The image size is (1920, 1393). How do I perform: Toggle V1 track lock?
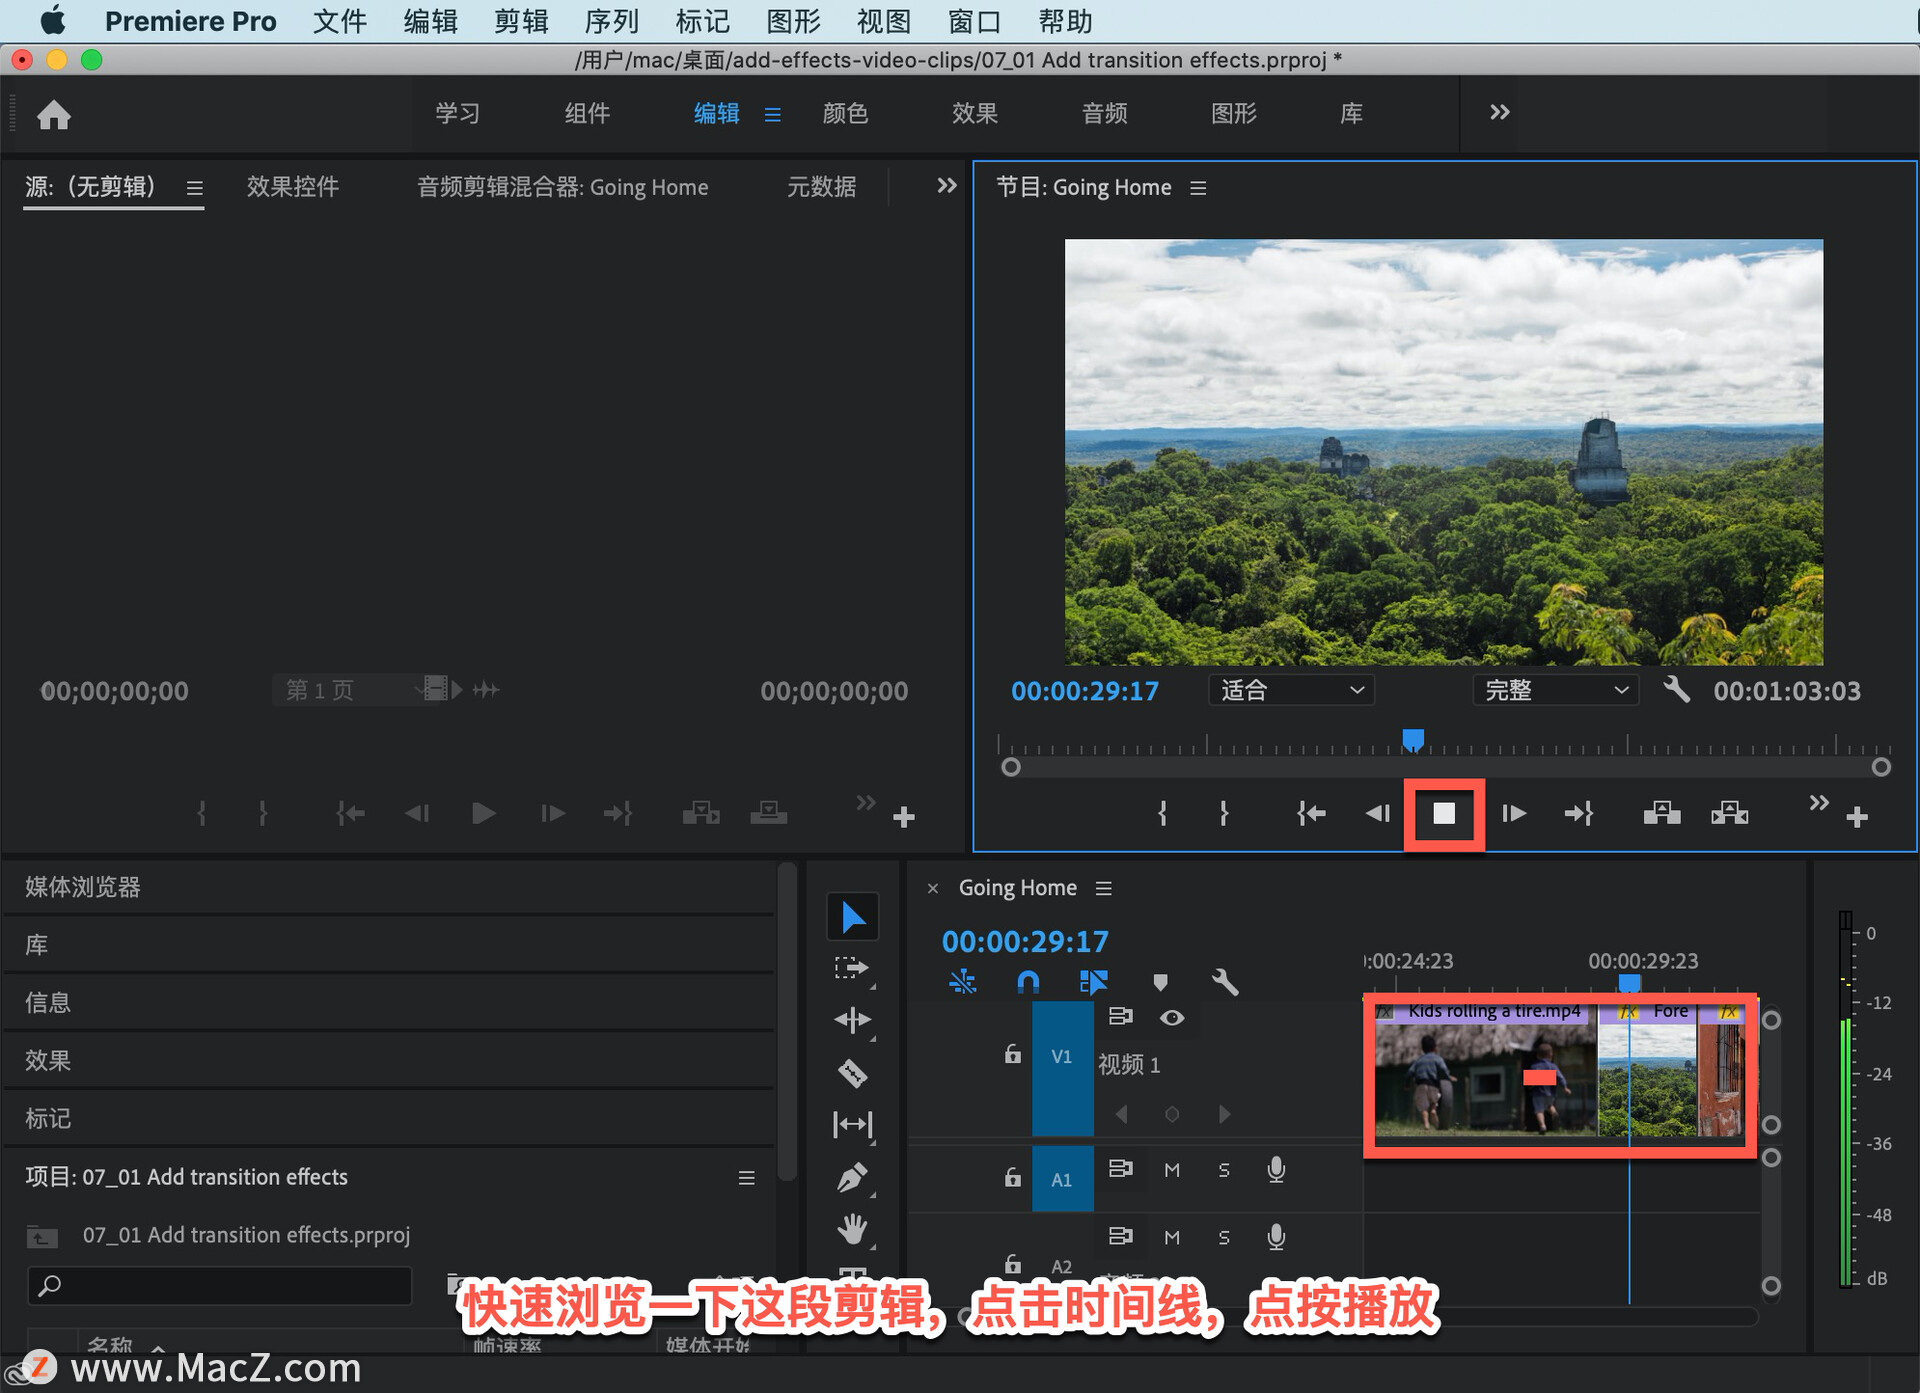pyautogui.click(x=1012, y=1055)
